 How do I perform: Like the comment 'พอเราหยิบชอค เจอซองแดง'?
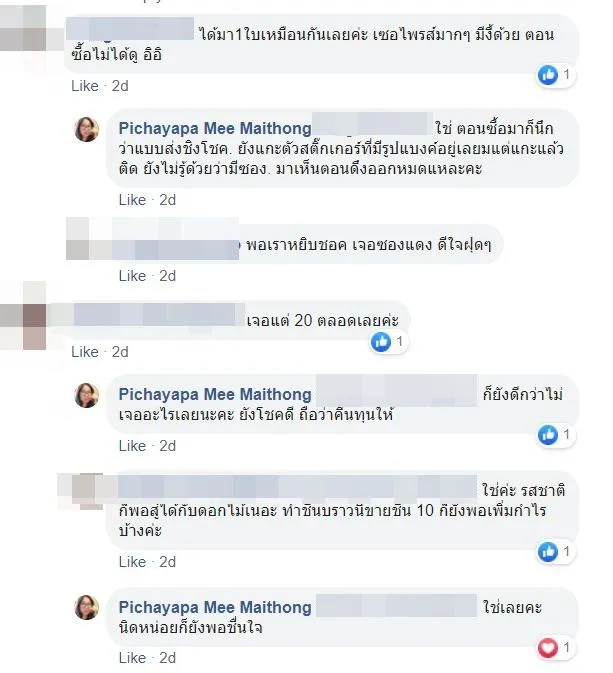click(133, 276)
